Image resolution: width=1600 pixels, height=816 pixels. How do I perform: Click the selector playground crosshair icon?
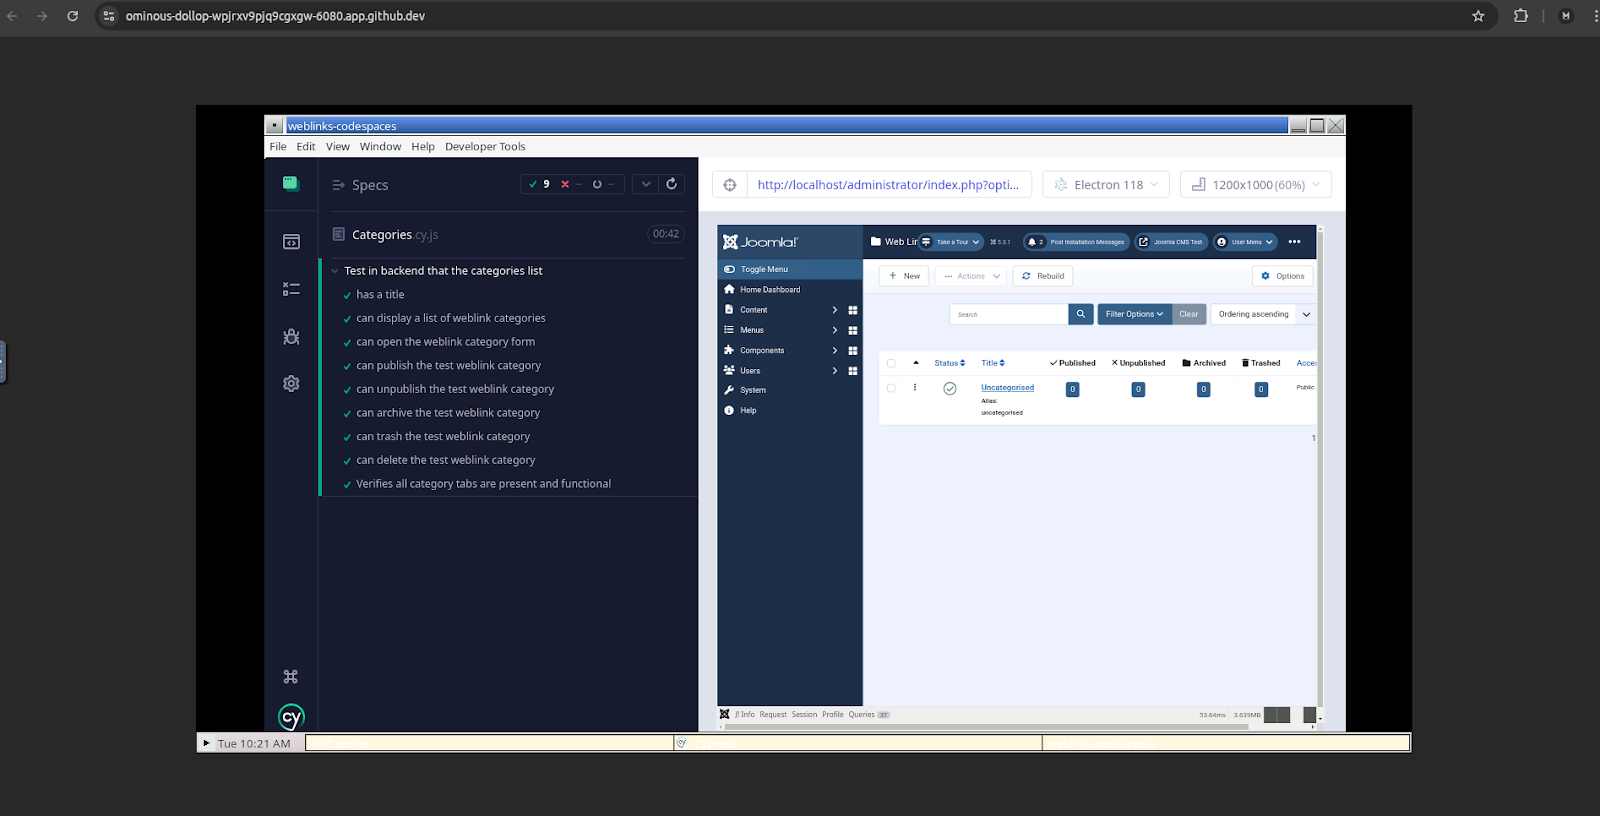pyautogui.click(x=730, y=185)
